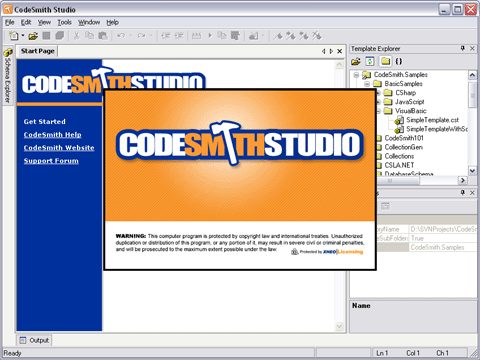The image size is (480, 360).
Task: Collapse the CodeSmith.Samples tree node
Action: (356, 75)
